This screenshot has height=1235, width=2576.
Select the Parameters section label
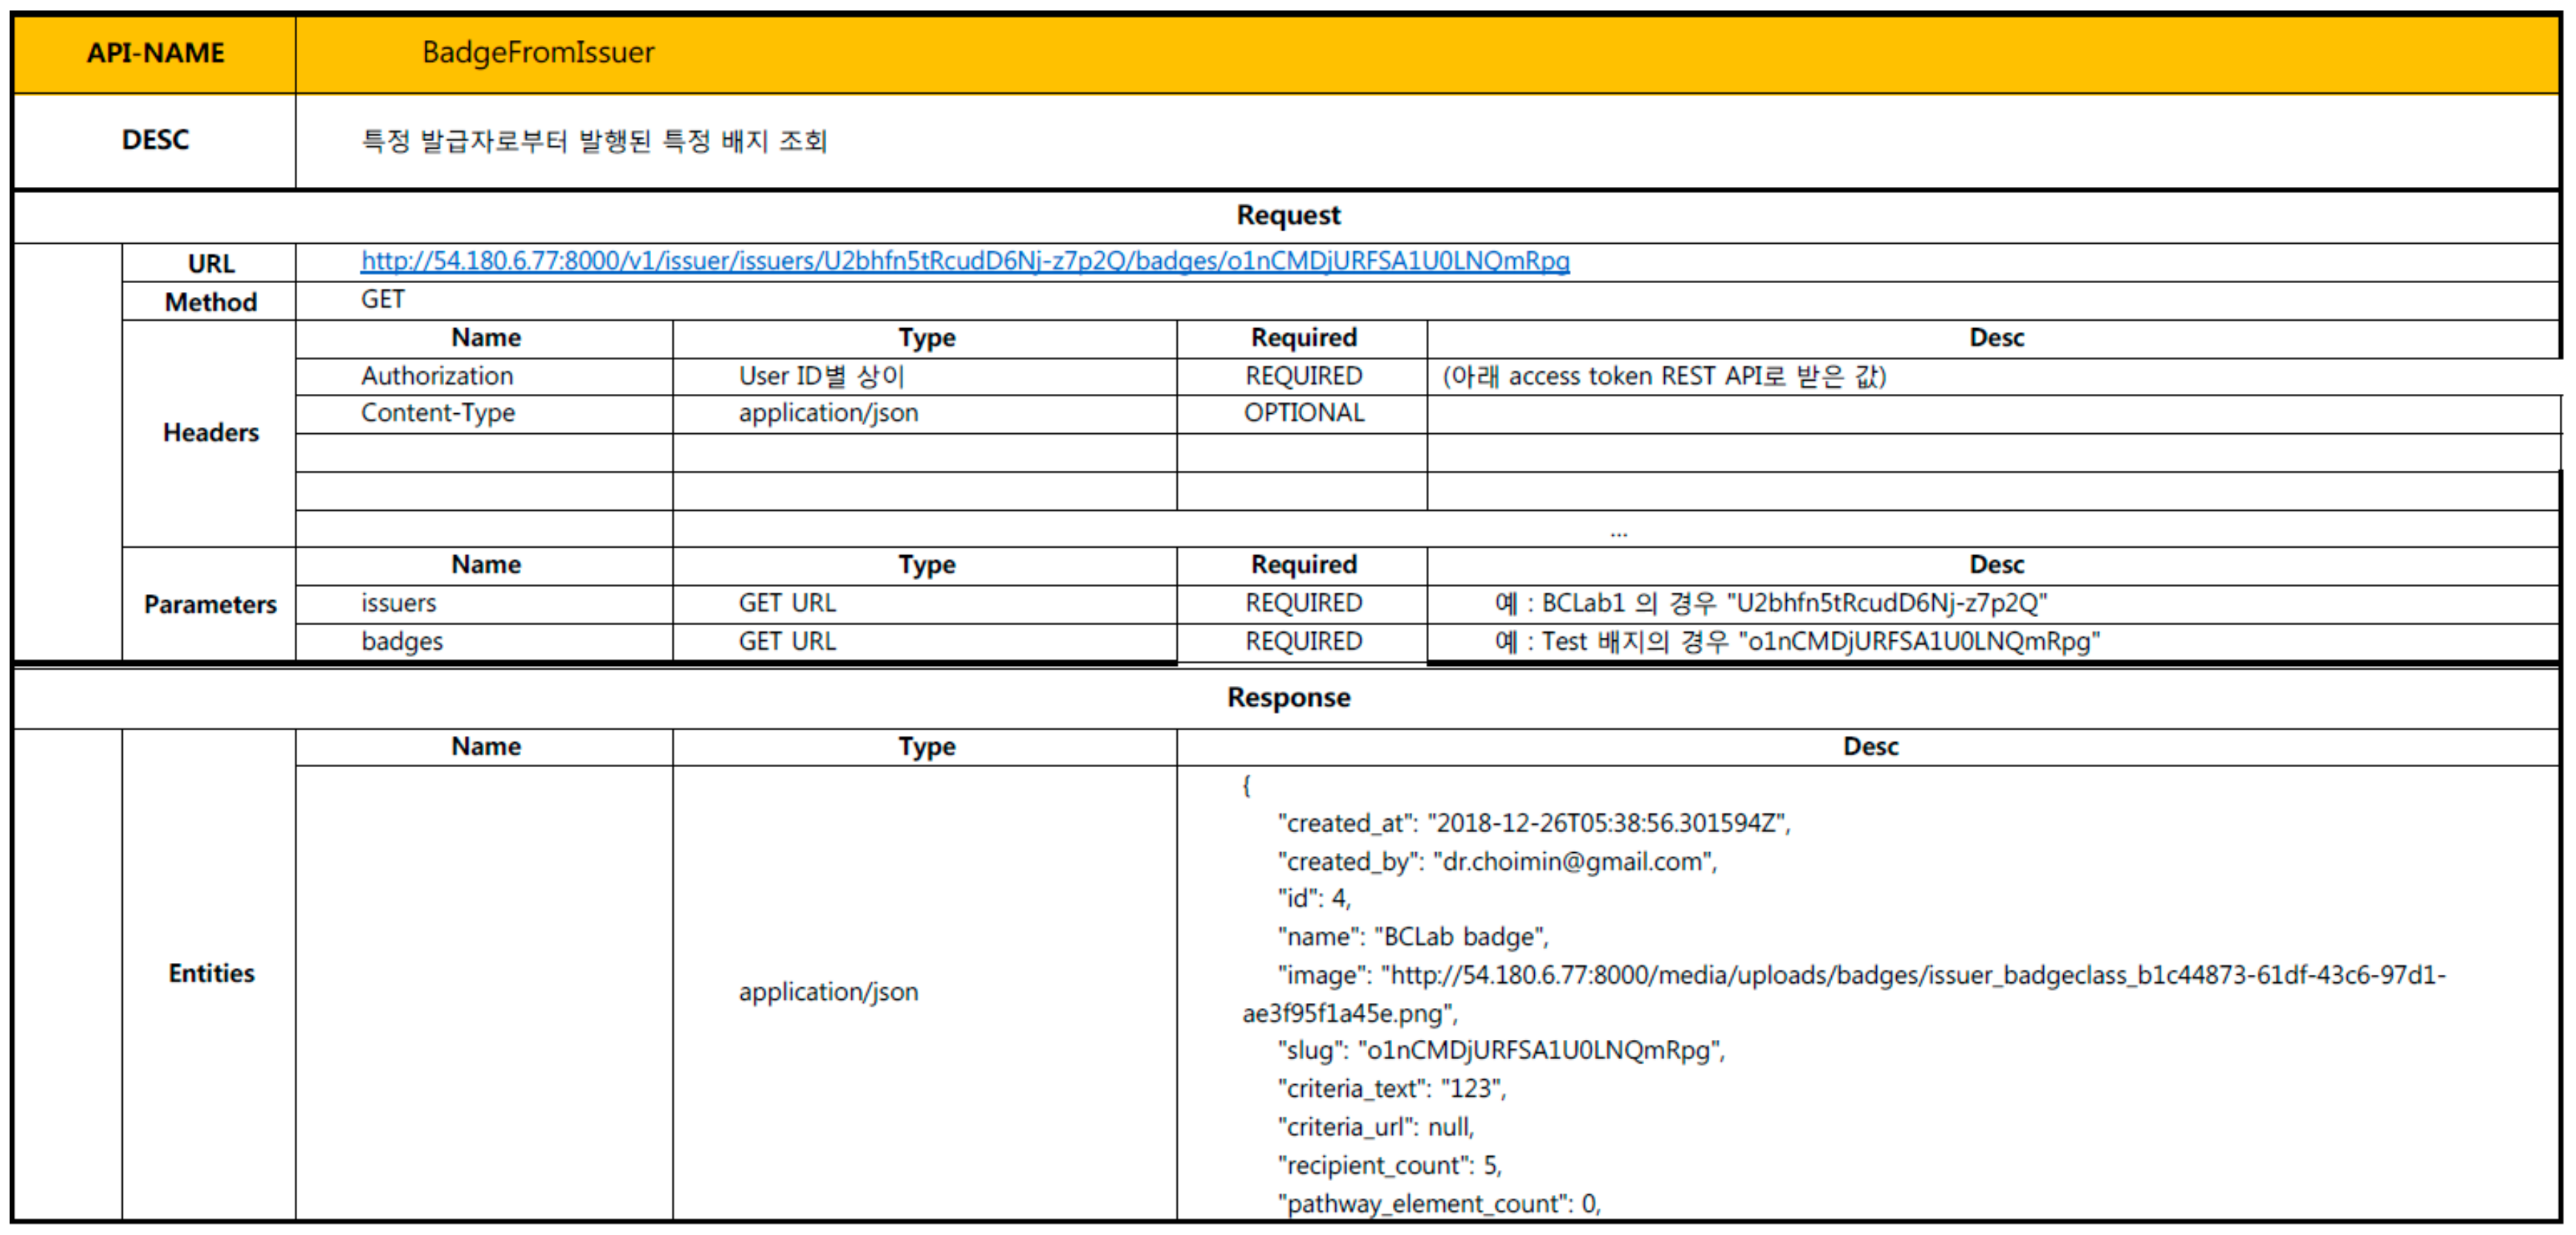click(x=210, y=604)
